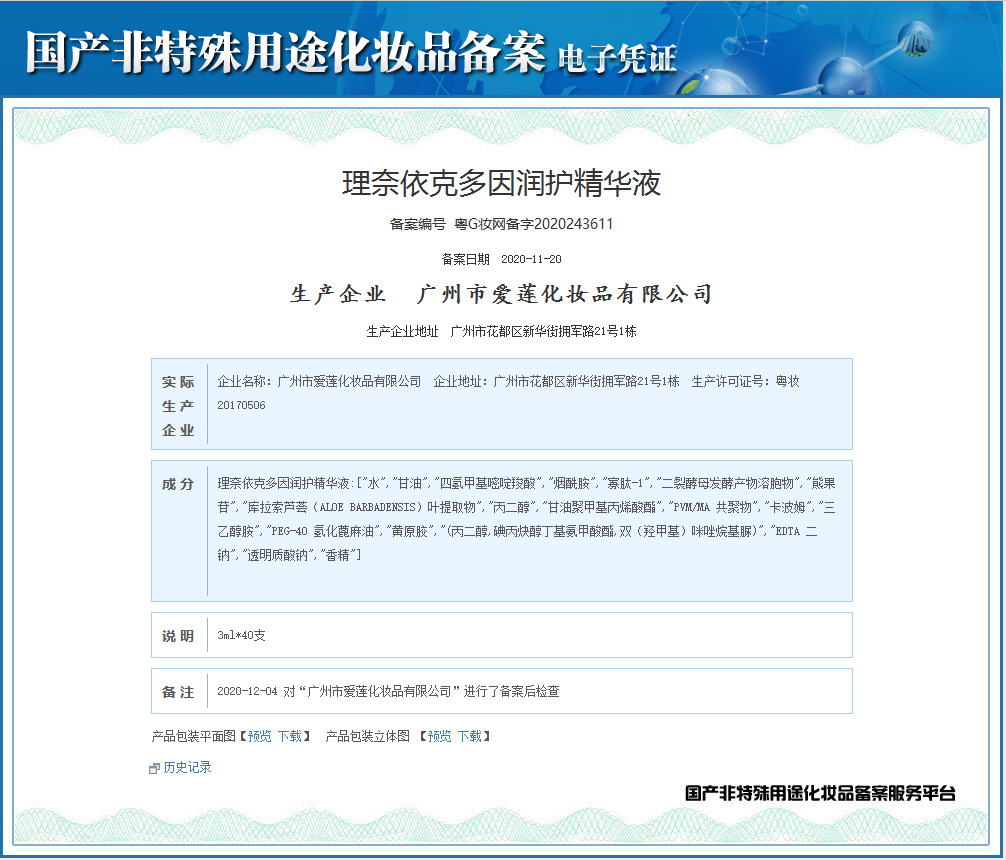
Task: Click the 说明 section label
Action: pos(178,636)
